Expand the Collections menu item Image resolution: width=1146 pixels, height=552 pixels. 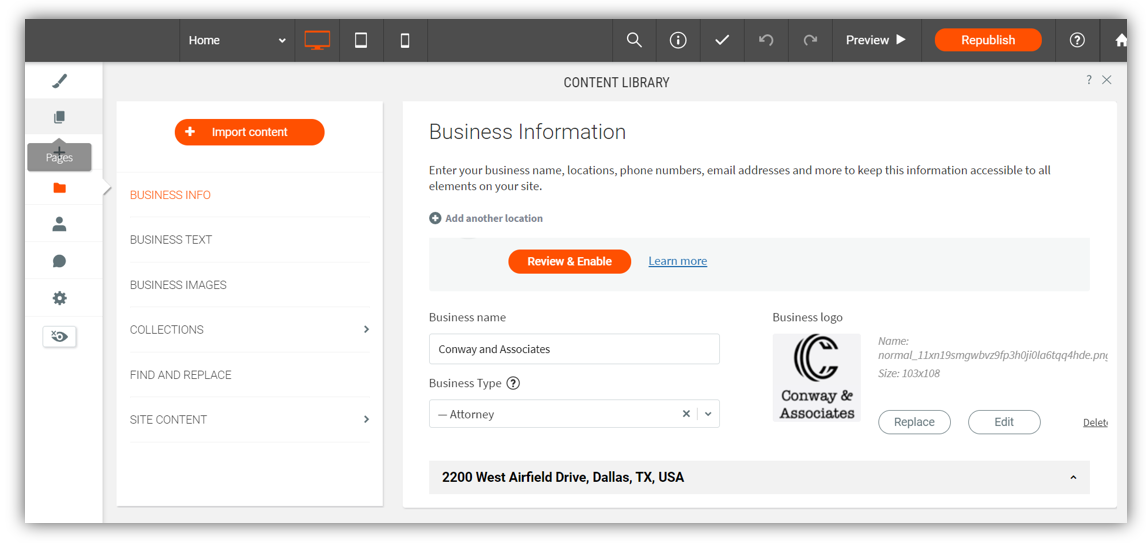coord(249,330)
